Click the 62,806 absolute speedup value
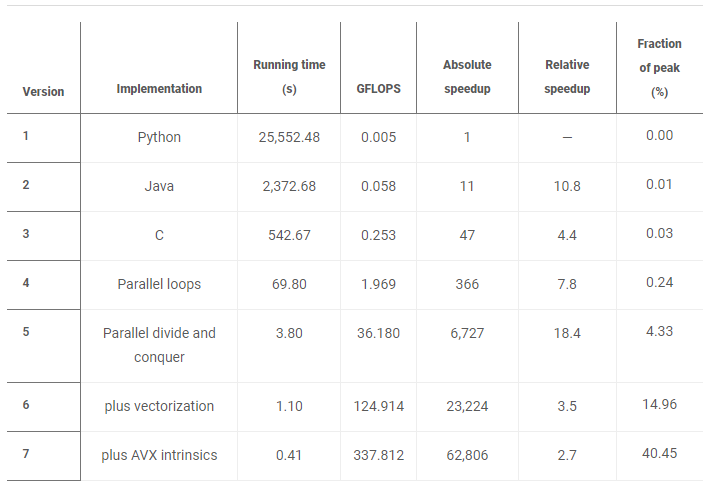 [466, 455]
